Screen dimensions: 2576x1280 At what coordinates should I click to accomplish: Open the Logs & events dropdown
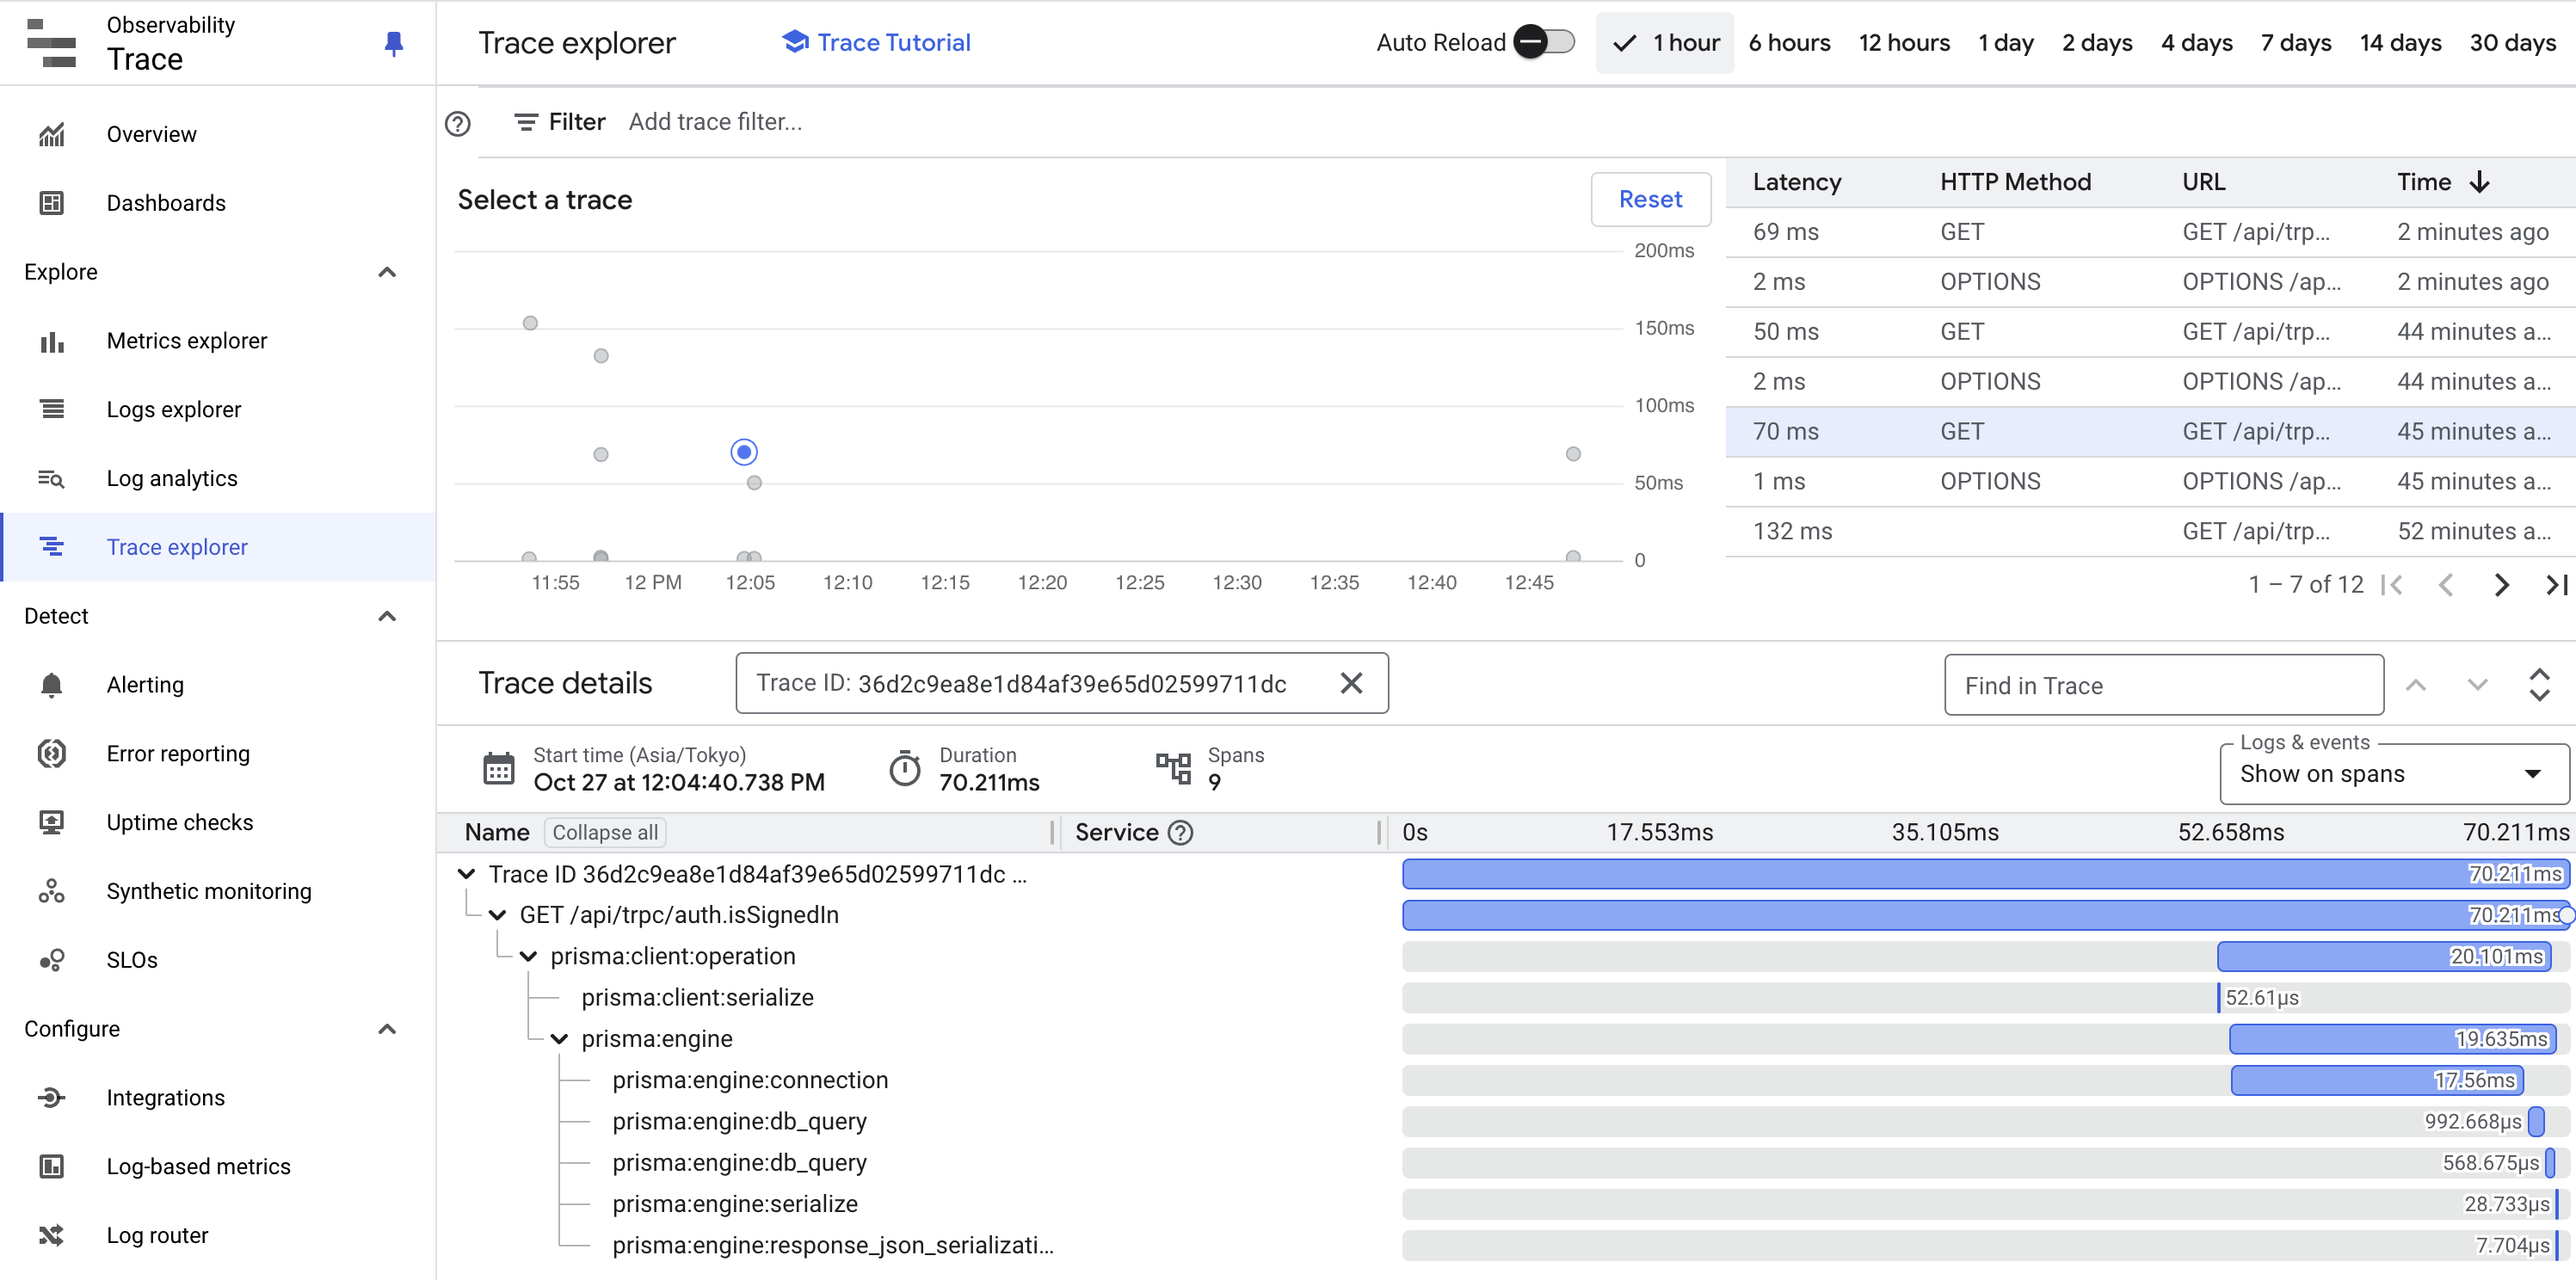click(2393, 773)
